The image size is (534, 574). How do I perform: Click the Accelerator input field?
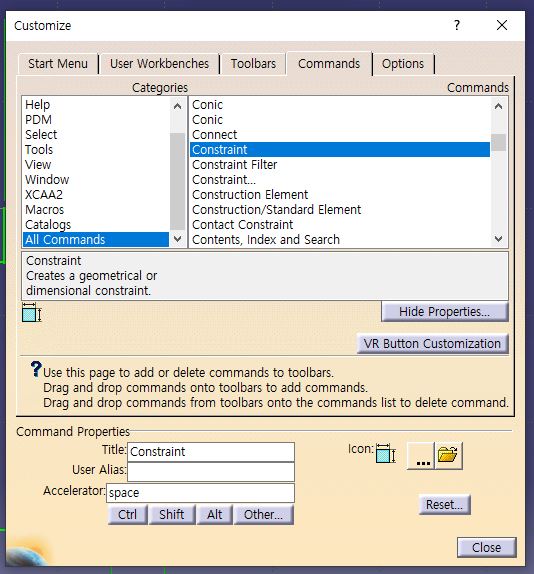point(201,493)
